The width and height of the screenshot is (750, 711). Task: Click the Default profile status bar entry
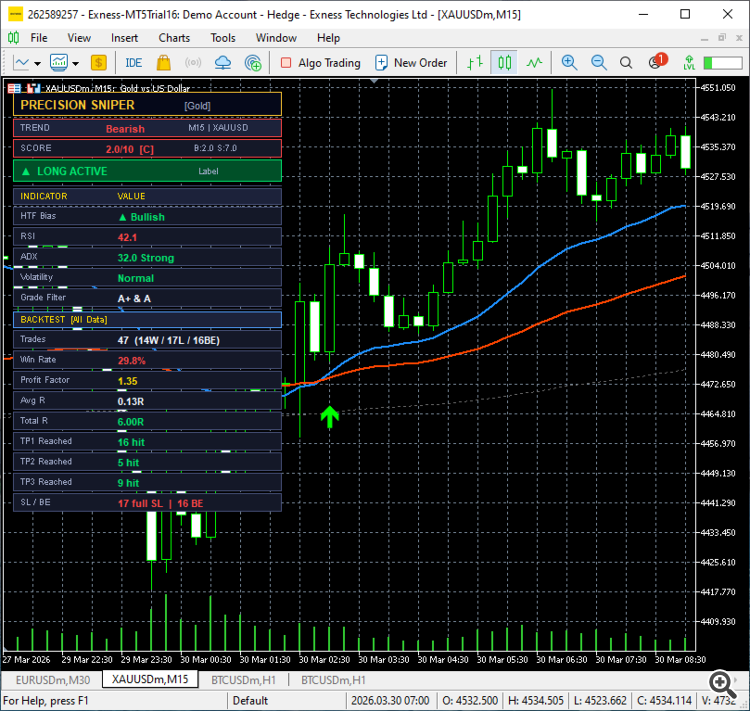click(250, 700)
